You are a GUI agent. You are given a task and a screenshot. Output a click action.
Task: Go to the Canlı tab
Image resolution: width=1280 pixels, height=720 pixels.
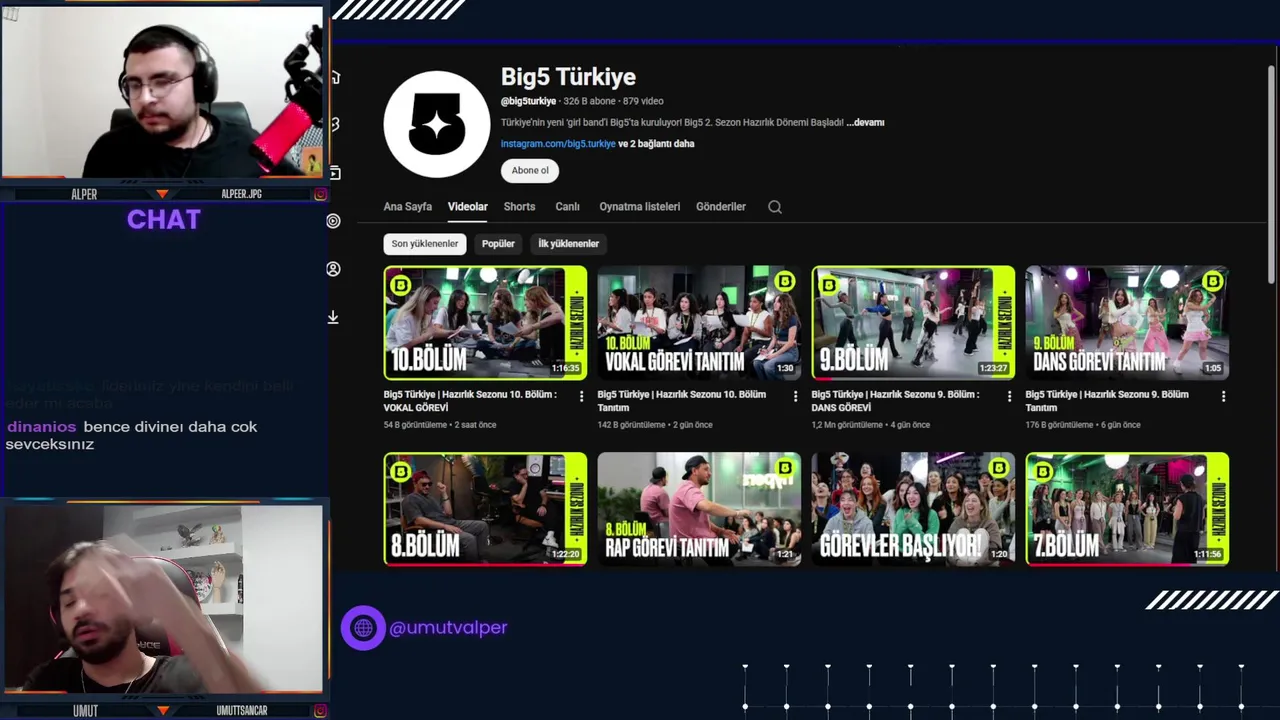567,207
